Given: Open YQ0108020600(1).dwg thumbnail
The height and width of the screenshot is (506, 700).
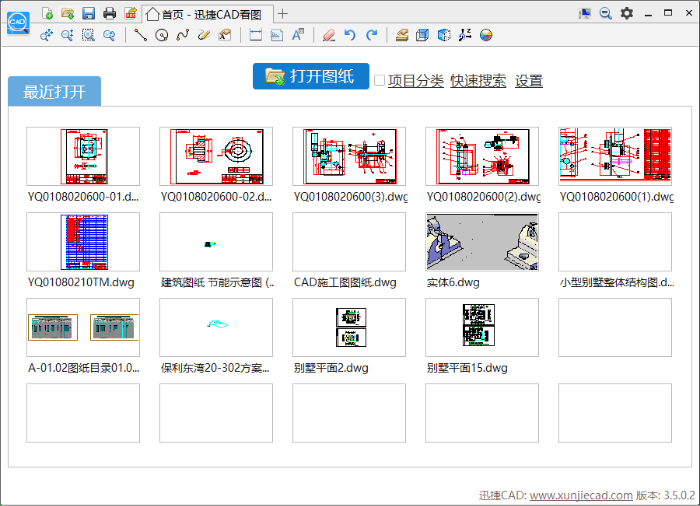Looking at the screenshot, I should click(615, 156).
